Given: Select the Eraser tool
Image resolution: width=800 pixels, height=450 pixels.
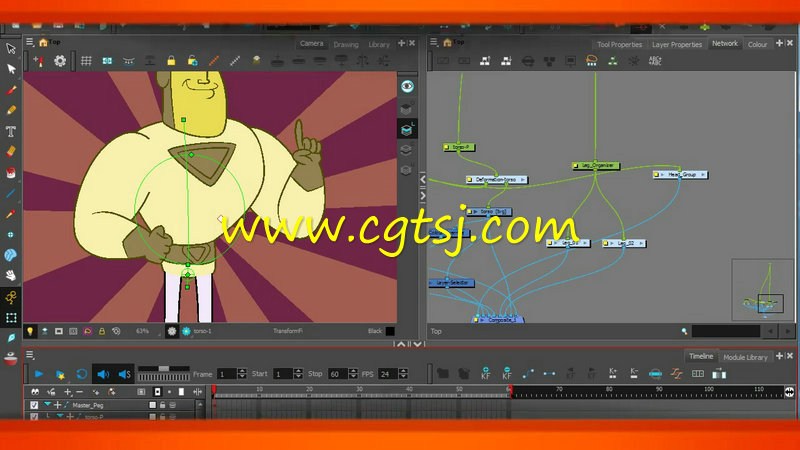Looking at the screenshot, I should [x=11, y=152].
